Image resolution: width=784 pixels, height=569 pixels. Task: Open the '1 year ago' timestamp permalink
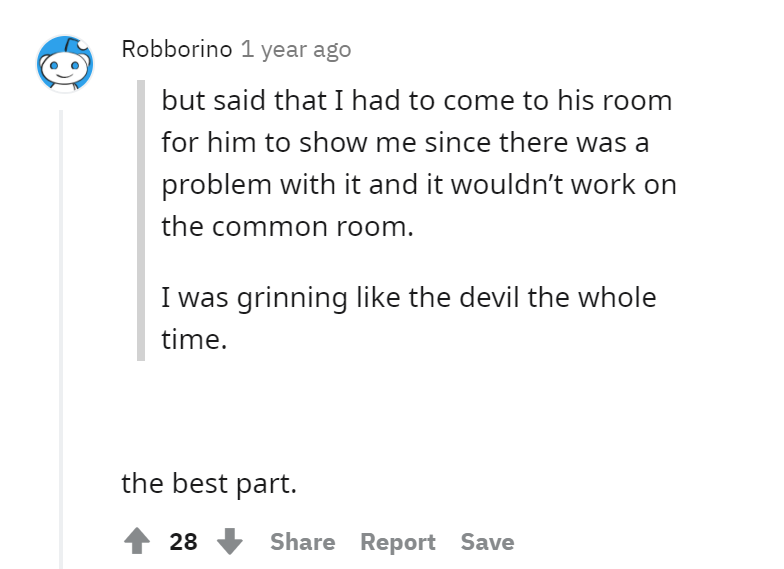tap(296, 50)
